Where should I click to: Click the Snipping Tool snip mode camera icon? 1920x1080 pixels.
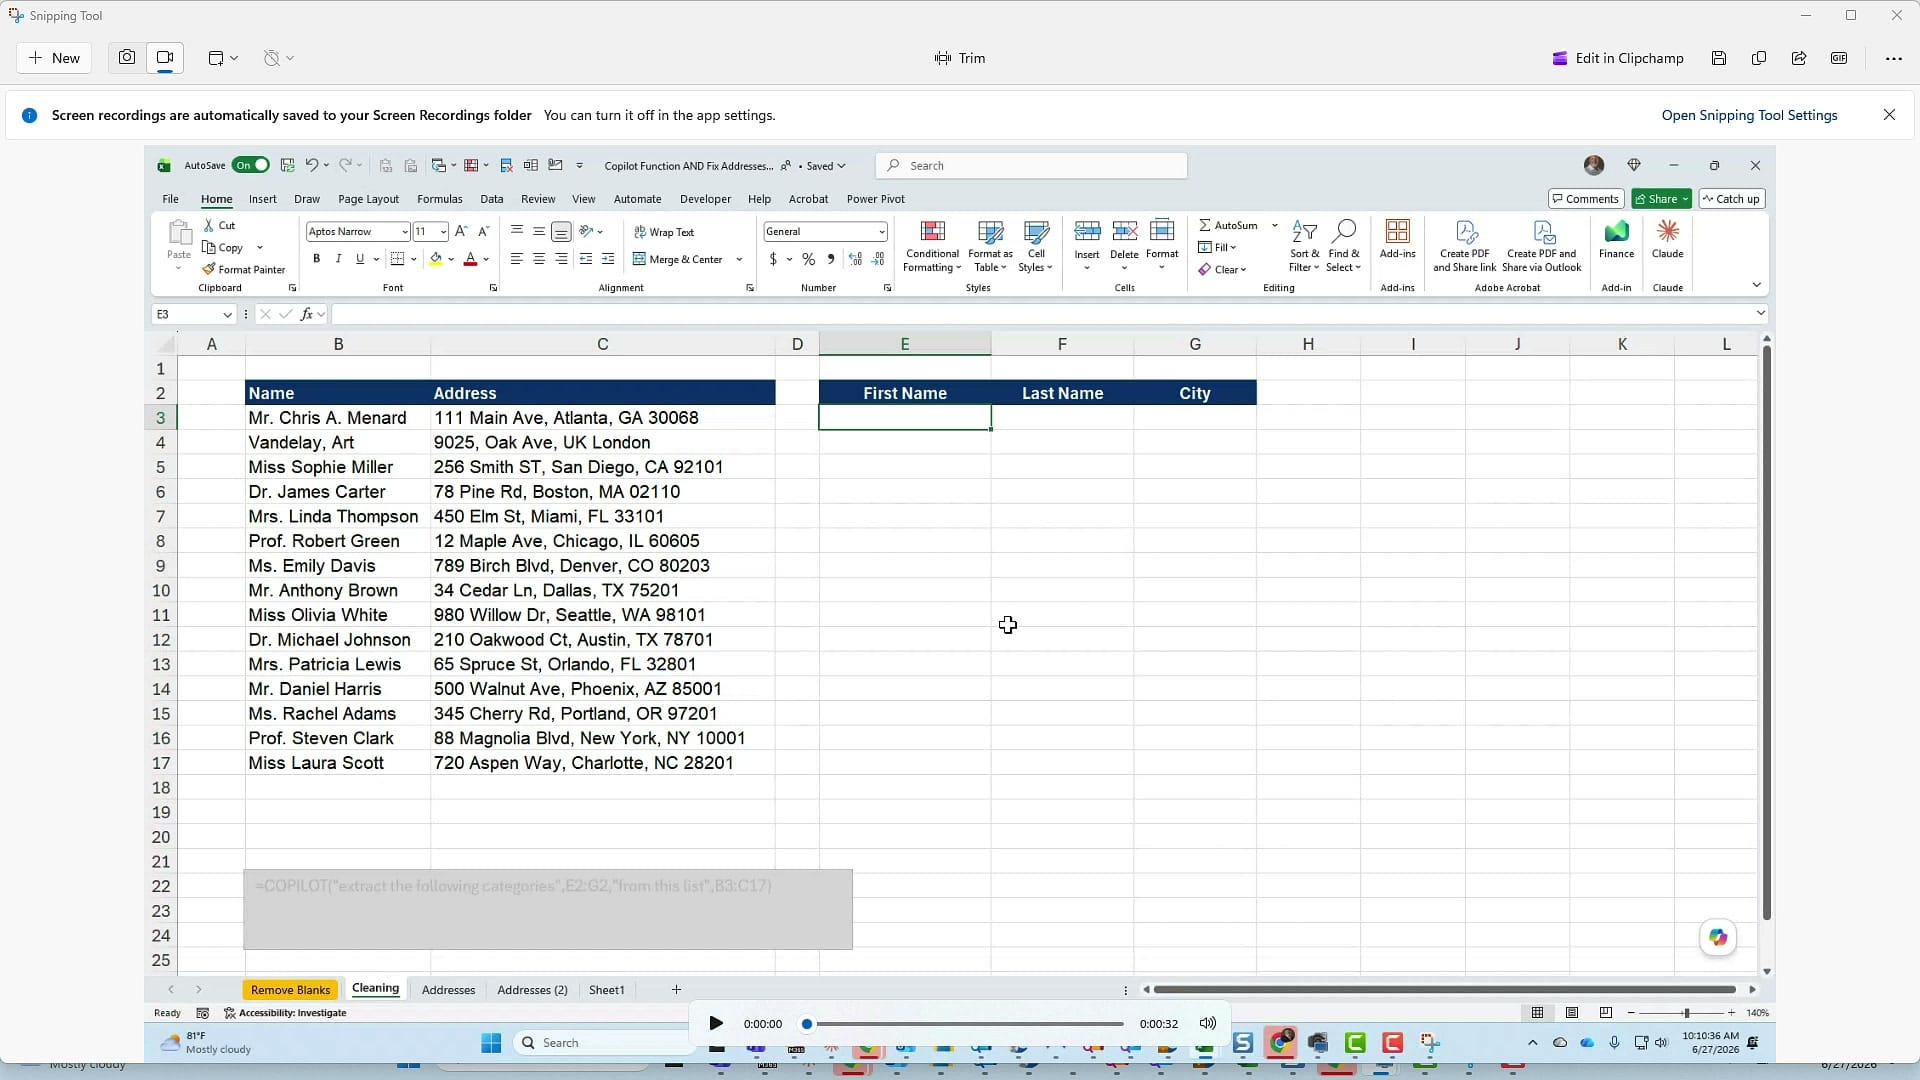[x=126, y=58]
